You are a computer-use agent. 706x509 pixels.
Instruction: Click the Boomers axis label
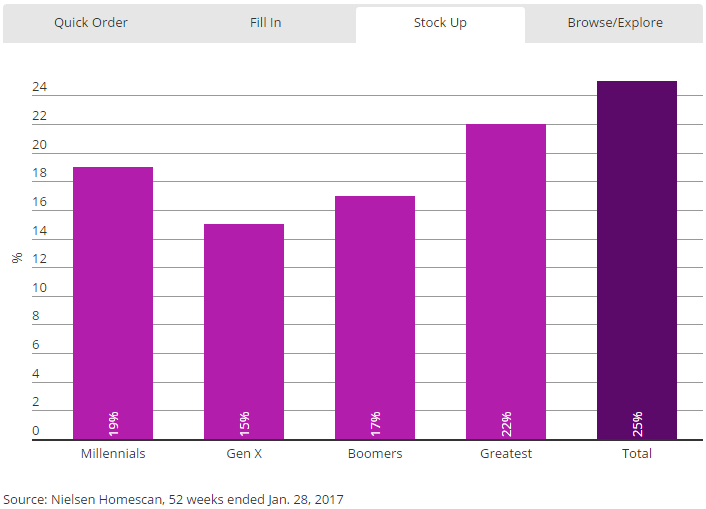(375, 453)
